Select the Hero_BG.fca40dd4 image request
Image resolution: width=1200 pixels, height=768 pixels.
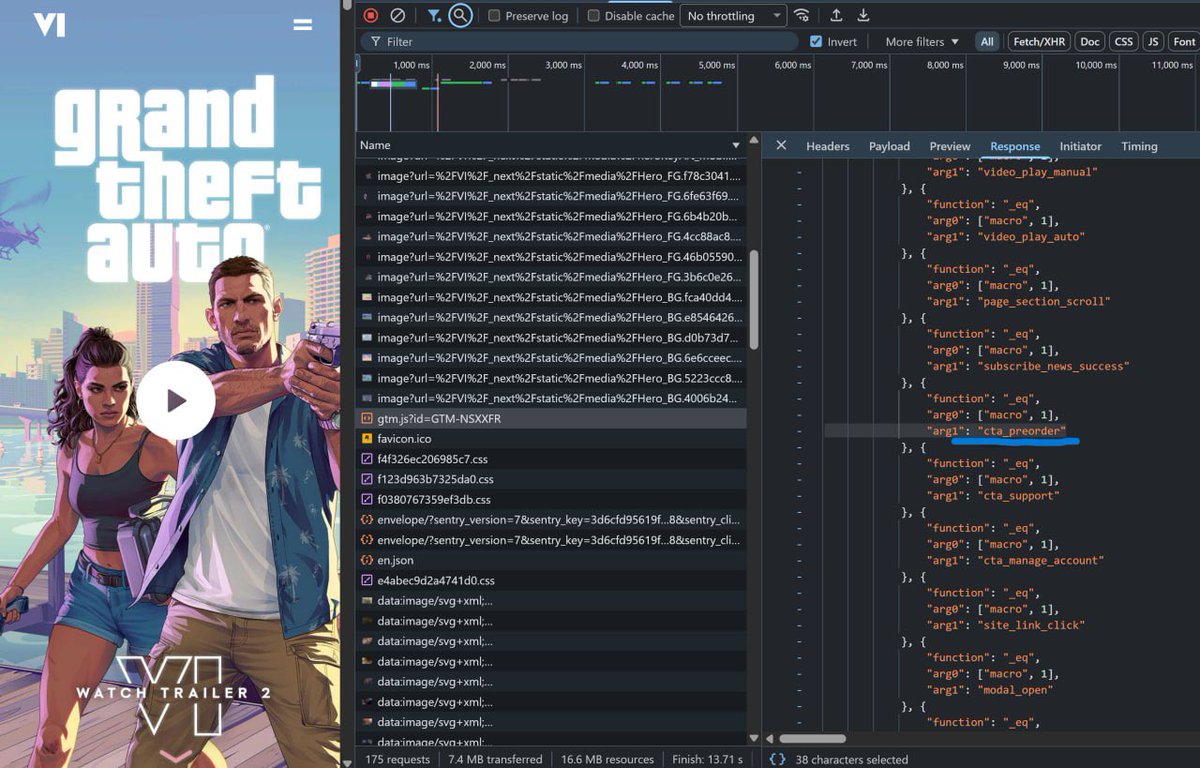(x=551, y=297)
